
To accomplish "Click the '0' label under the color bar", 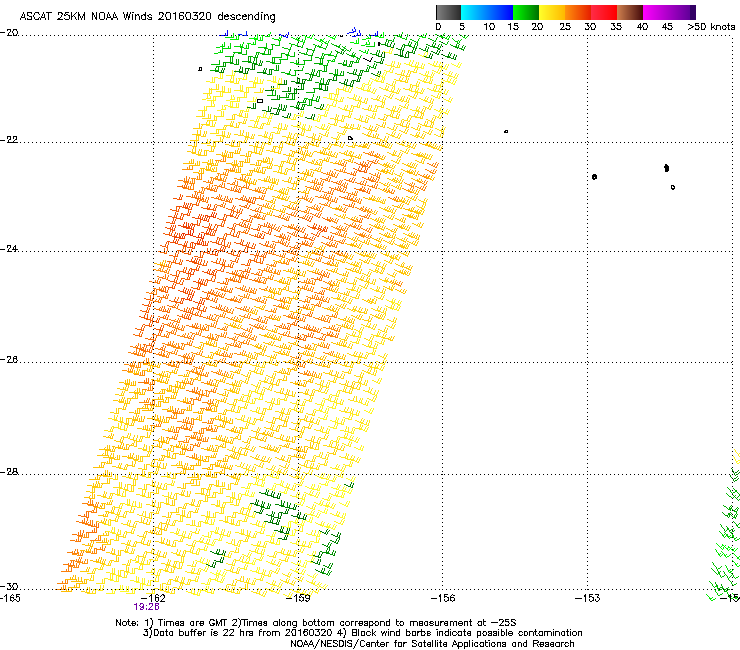I will click(438, 27).
